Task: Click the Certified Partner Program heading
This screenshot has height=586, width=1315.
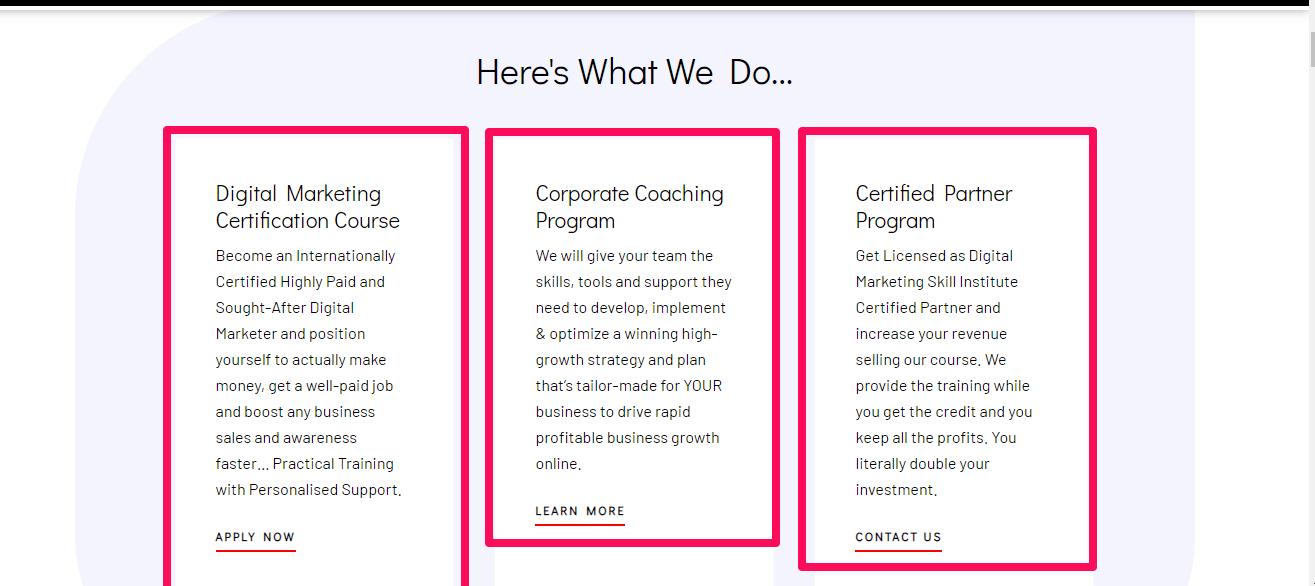Action: click(x=933, y=207)
